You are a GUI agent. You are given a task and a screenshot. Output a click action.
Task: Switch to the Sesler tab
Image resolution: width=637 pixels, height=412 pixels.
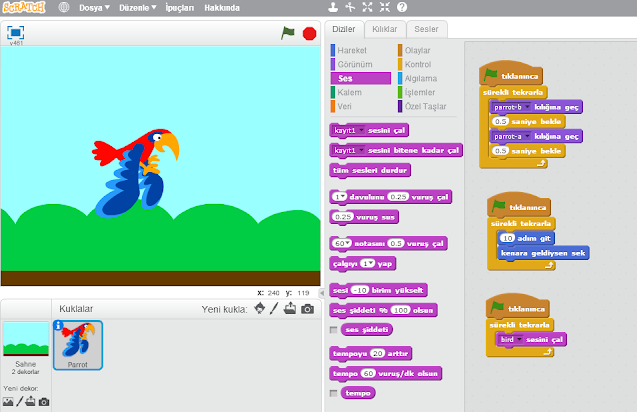point(426,29)
